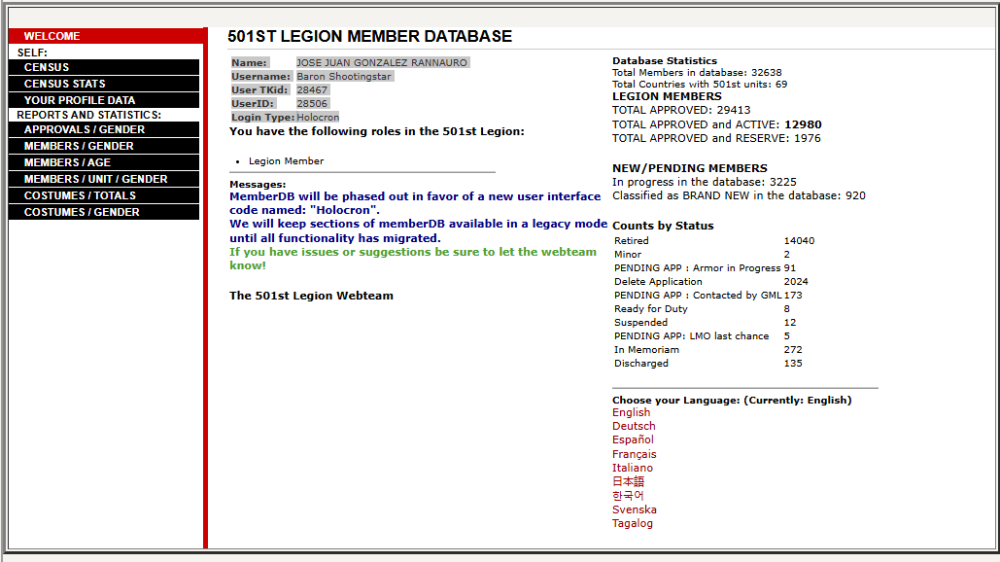Switch language to 日本語
This screenshot has width=1000, height=562.
click(628, 482)
